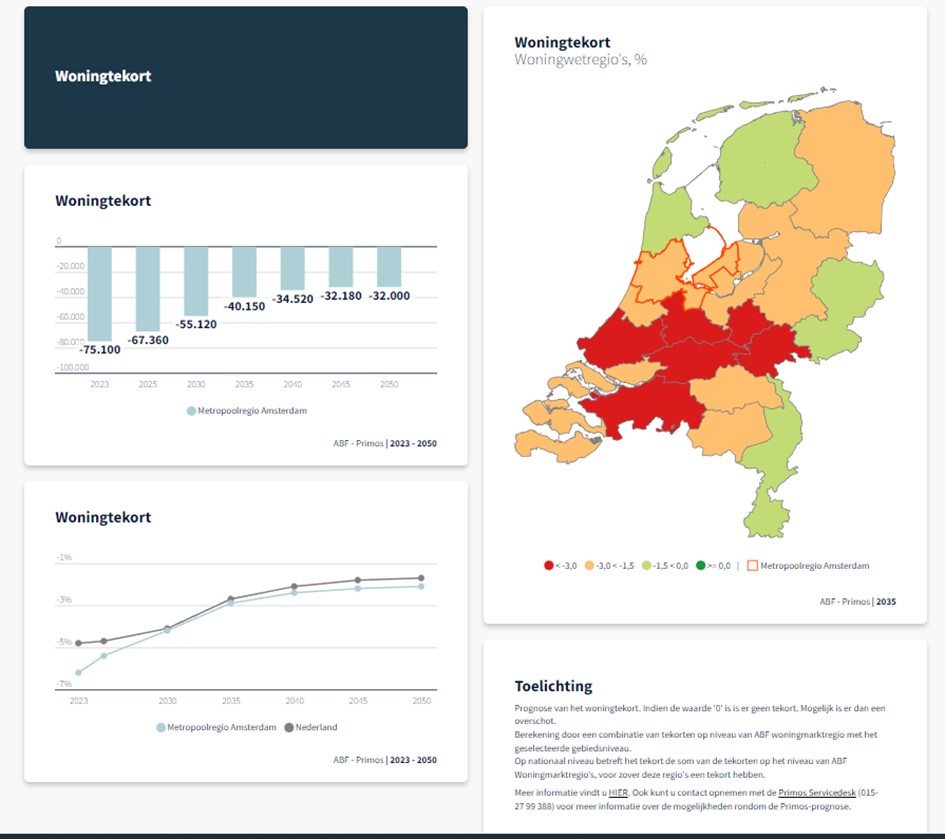Select the 2050 bar showing -32.000

tap(389, 267)
